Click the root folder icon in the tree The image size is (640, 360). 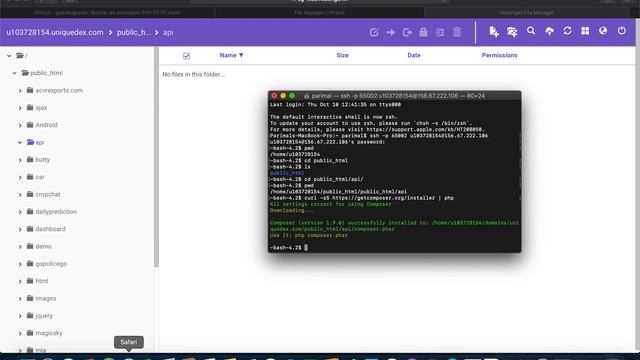(20, 55)
